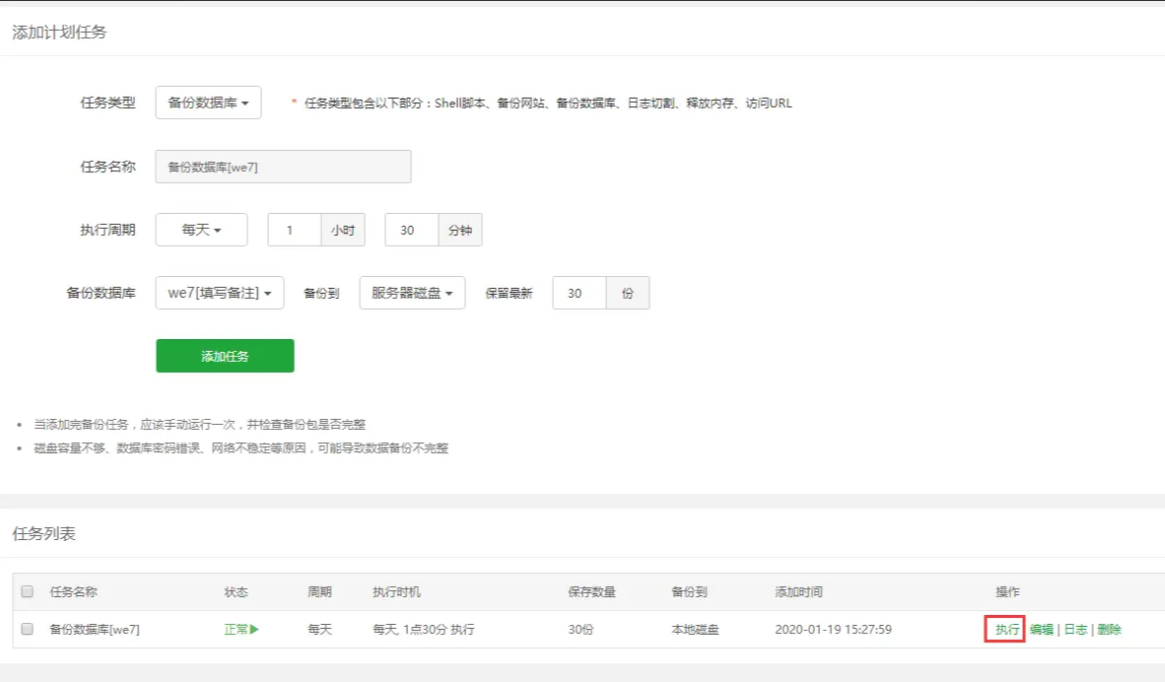Click the 执行 link to run the task
Image resolution: width=1165 pixels, height=682 pixels.
click(x=1006, y=630)
